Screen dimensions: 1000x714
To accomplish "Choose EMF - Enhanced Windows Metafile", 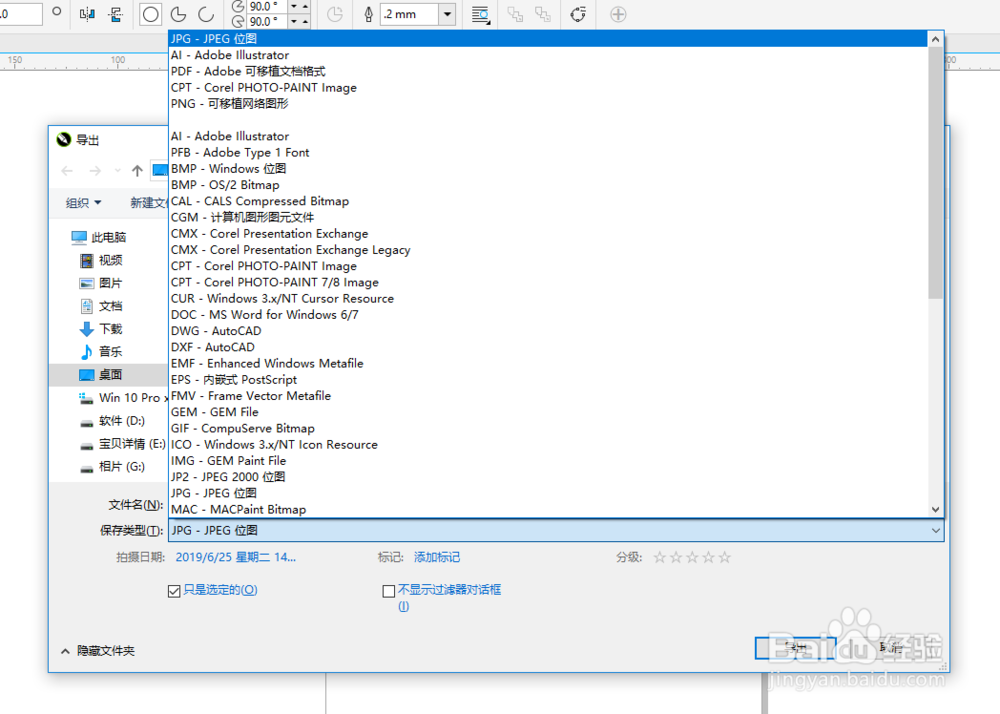I will pos(548,363).
